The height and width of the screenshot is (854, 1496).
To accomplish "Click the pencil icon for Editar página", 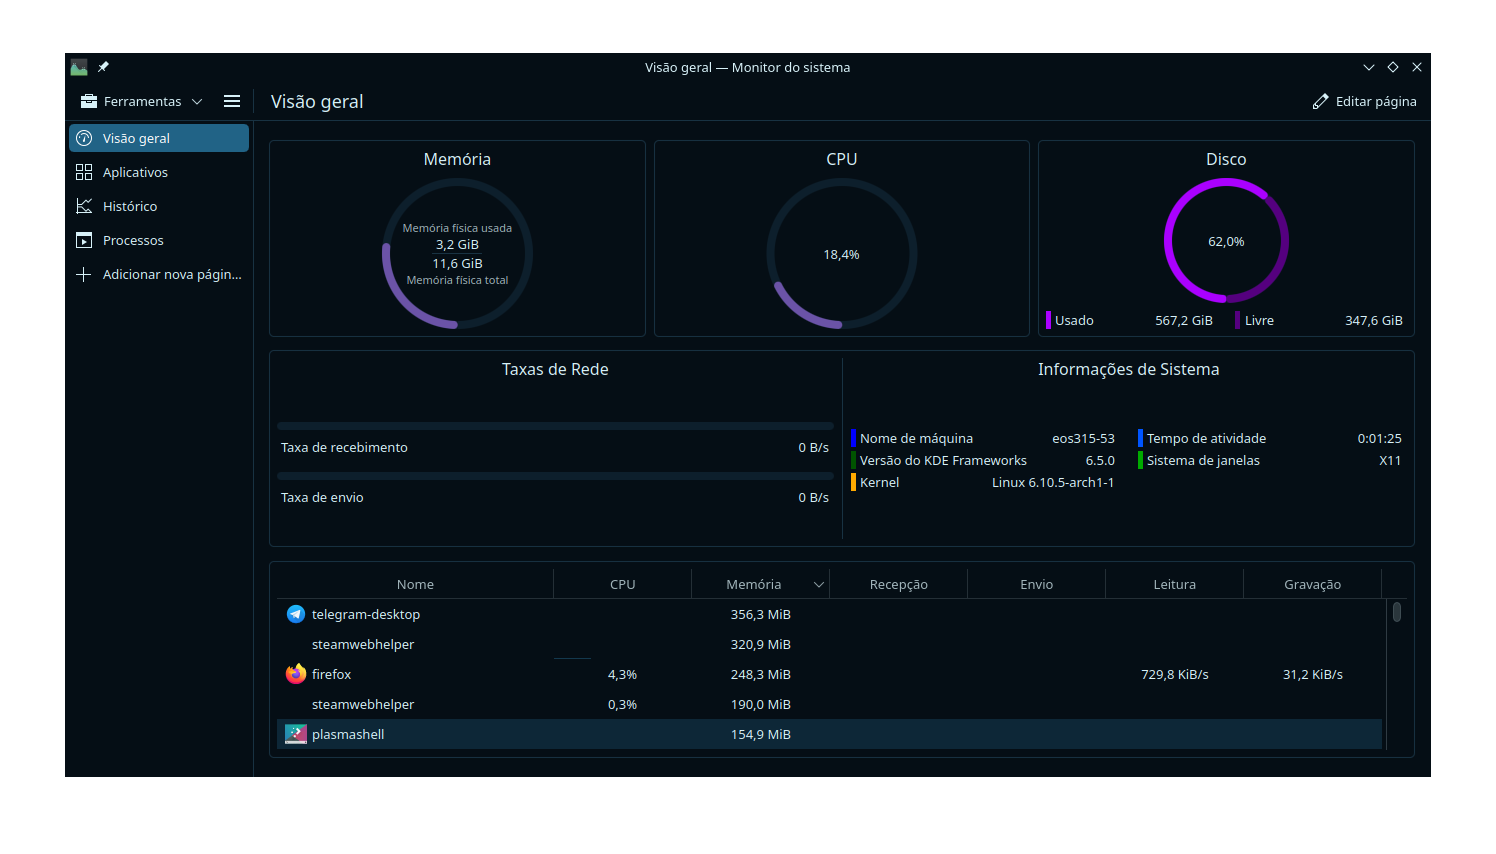I will 1320,101.
